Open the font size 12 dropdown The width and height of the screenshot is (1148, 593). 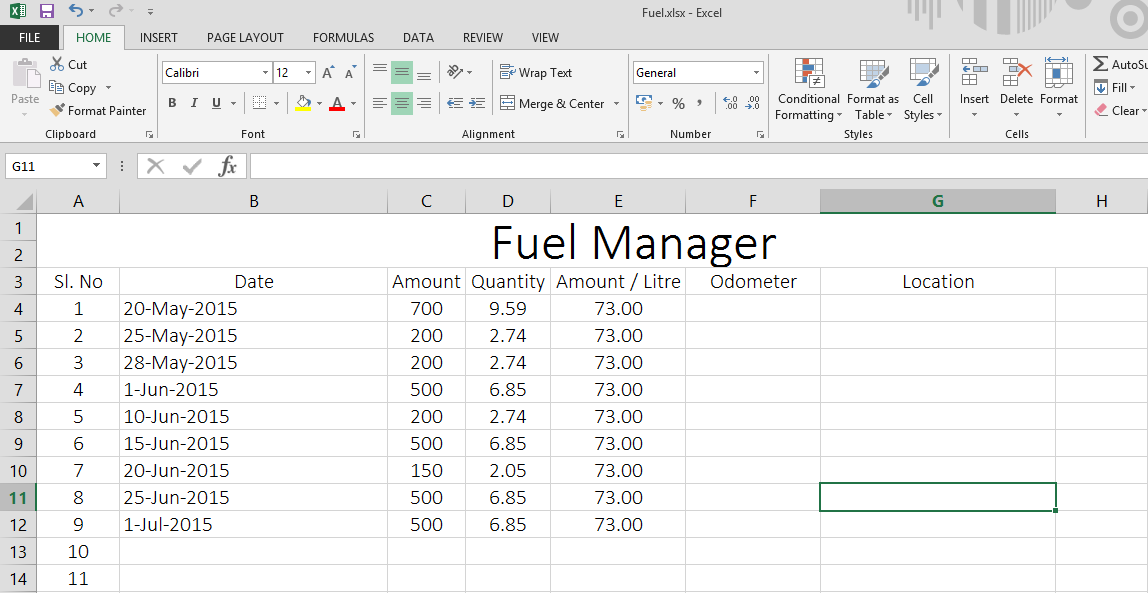(308, 72)
